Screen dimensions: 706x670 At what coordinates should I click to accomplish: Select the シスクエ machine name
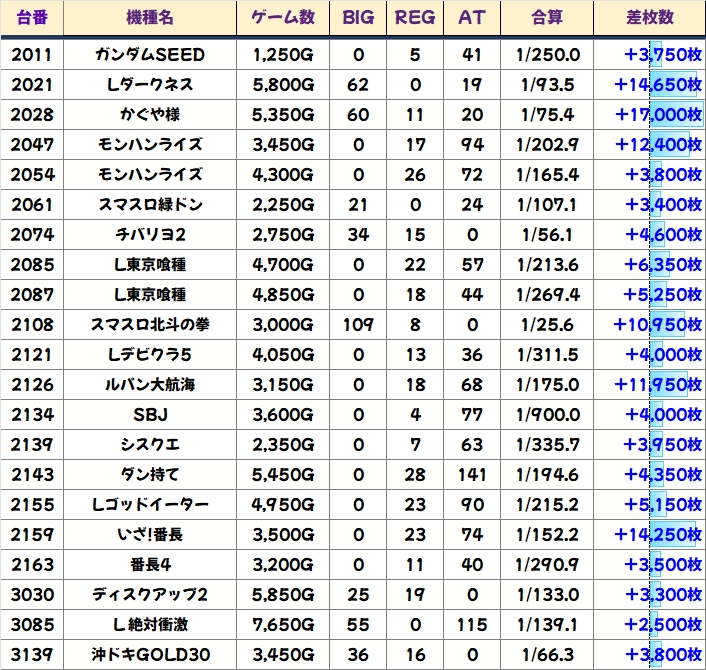pos(150,445)
